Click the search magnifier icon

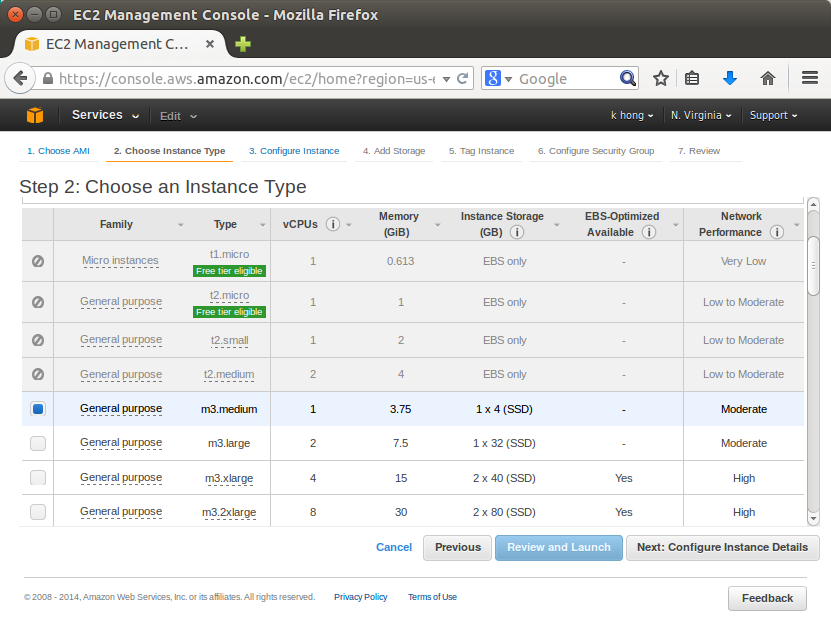(x=627, y=78)
